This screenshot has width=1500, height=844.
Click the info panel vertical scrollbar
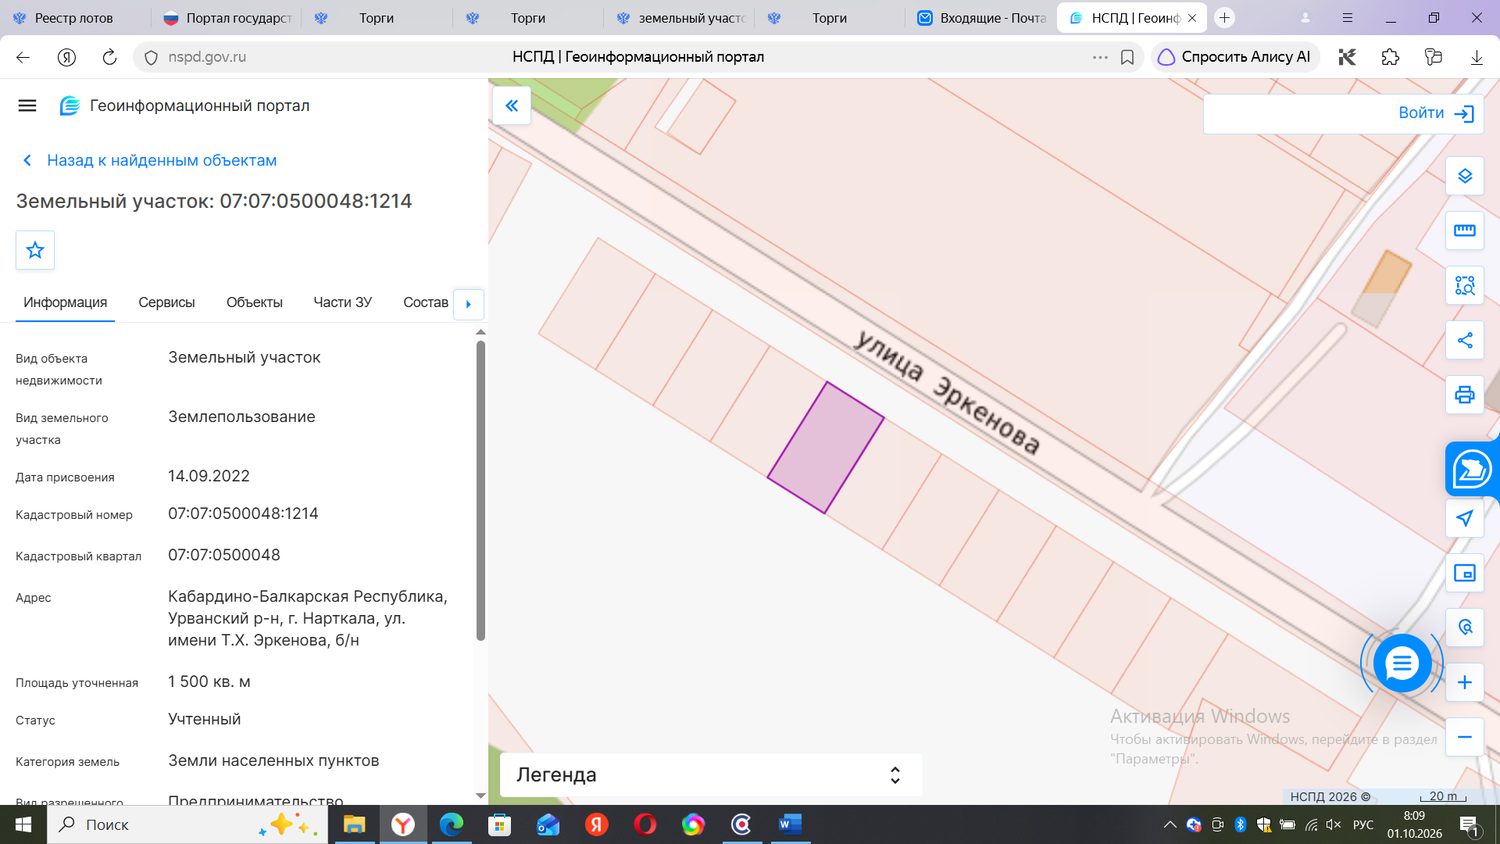(480, 490)
